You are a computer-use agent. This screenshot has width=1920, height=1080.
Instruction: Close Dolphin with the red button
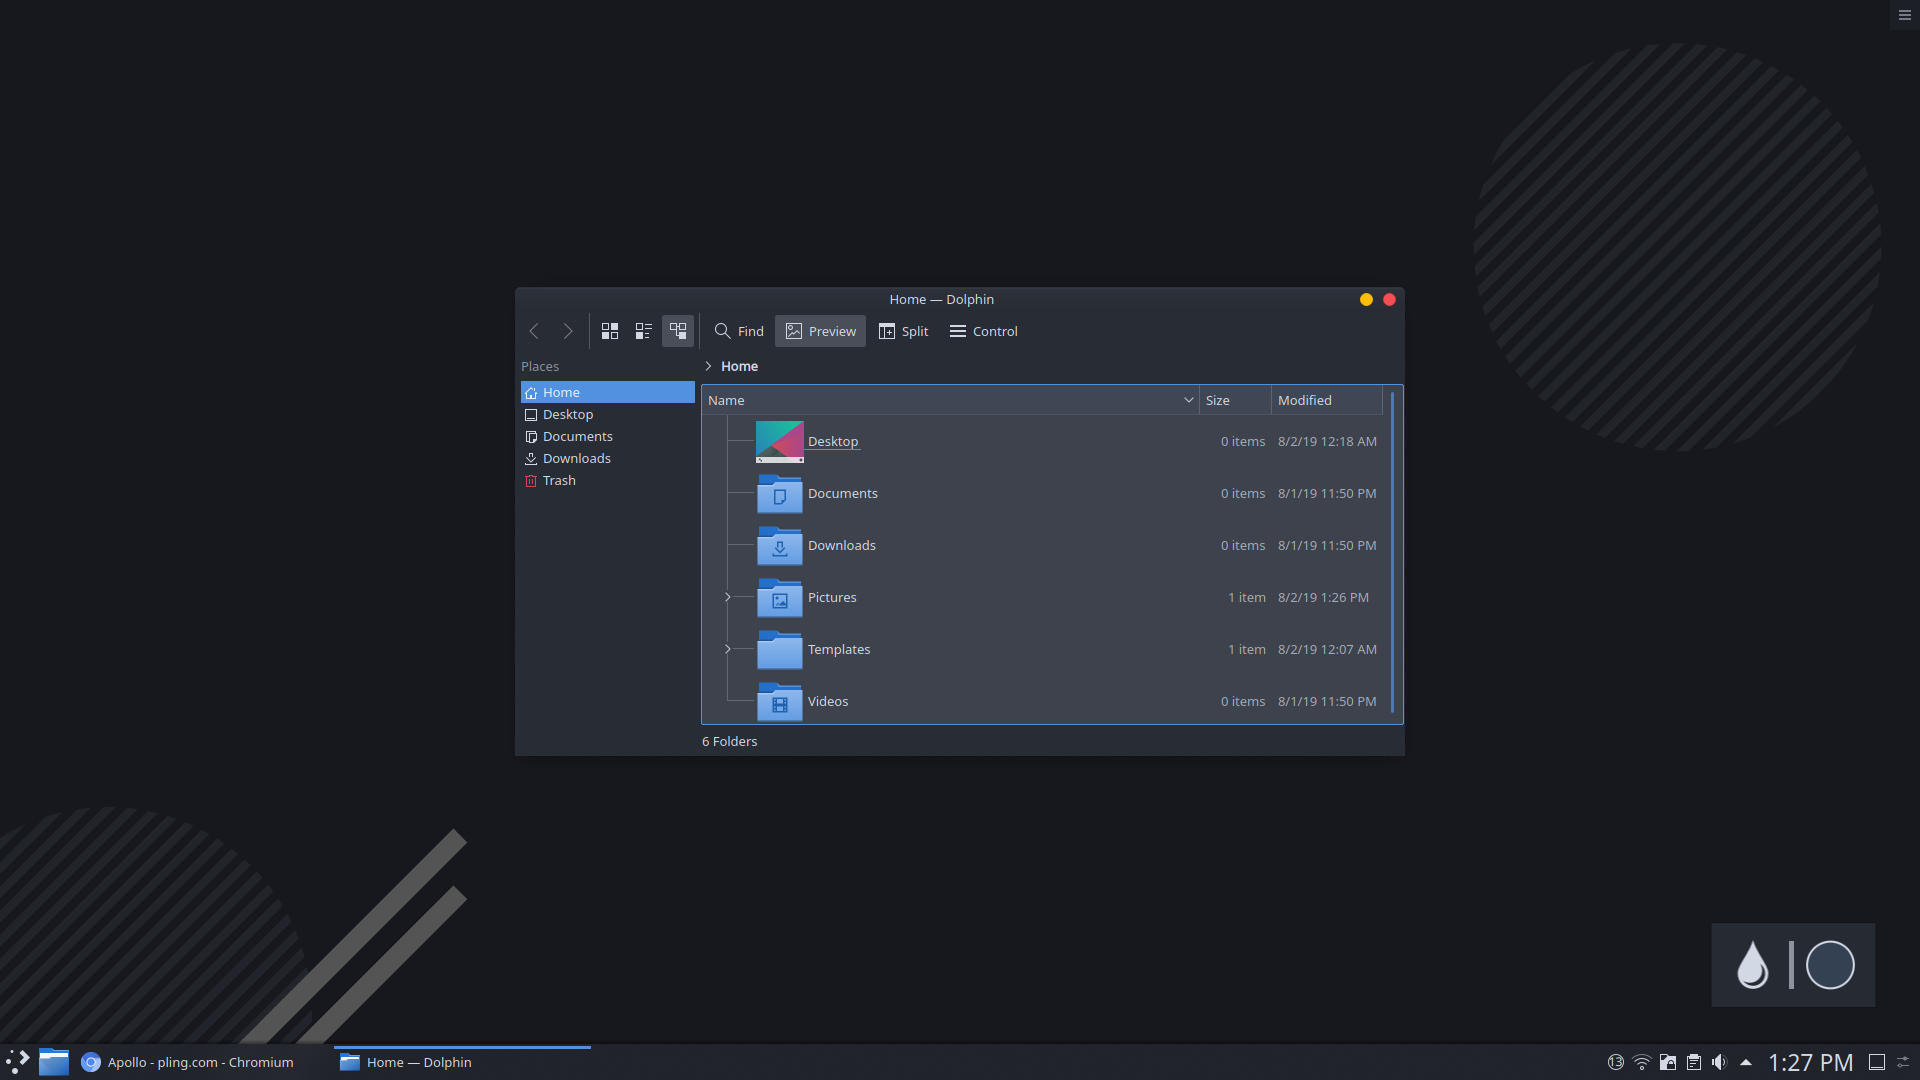[x=1389, y=300]
